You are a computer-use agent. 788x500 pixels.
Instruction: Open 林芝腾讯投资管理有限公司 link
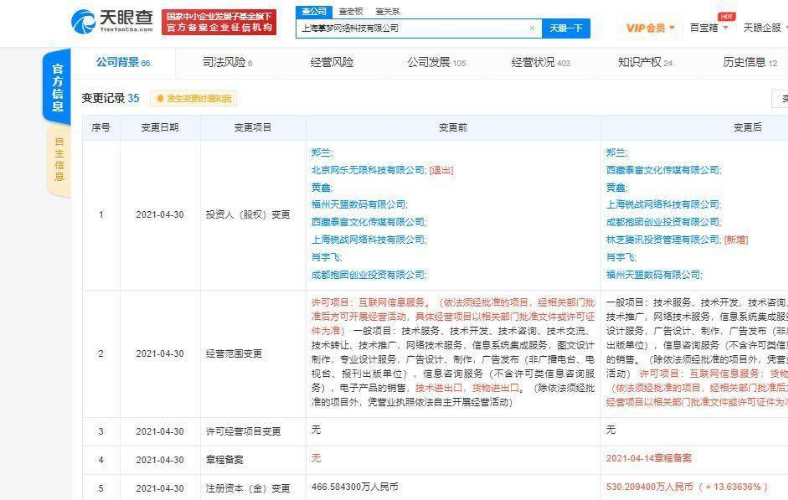663,240
